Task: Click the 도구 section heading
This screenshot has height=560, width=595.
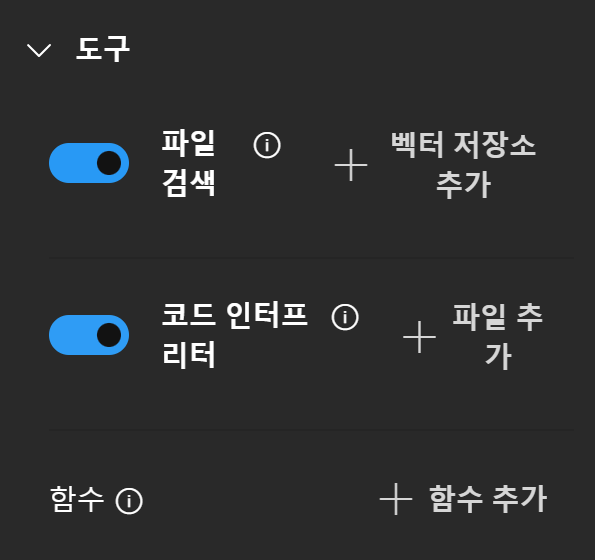Action: [x=103, y=49]
